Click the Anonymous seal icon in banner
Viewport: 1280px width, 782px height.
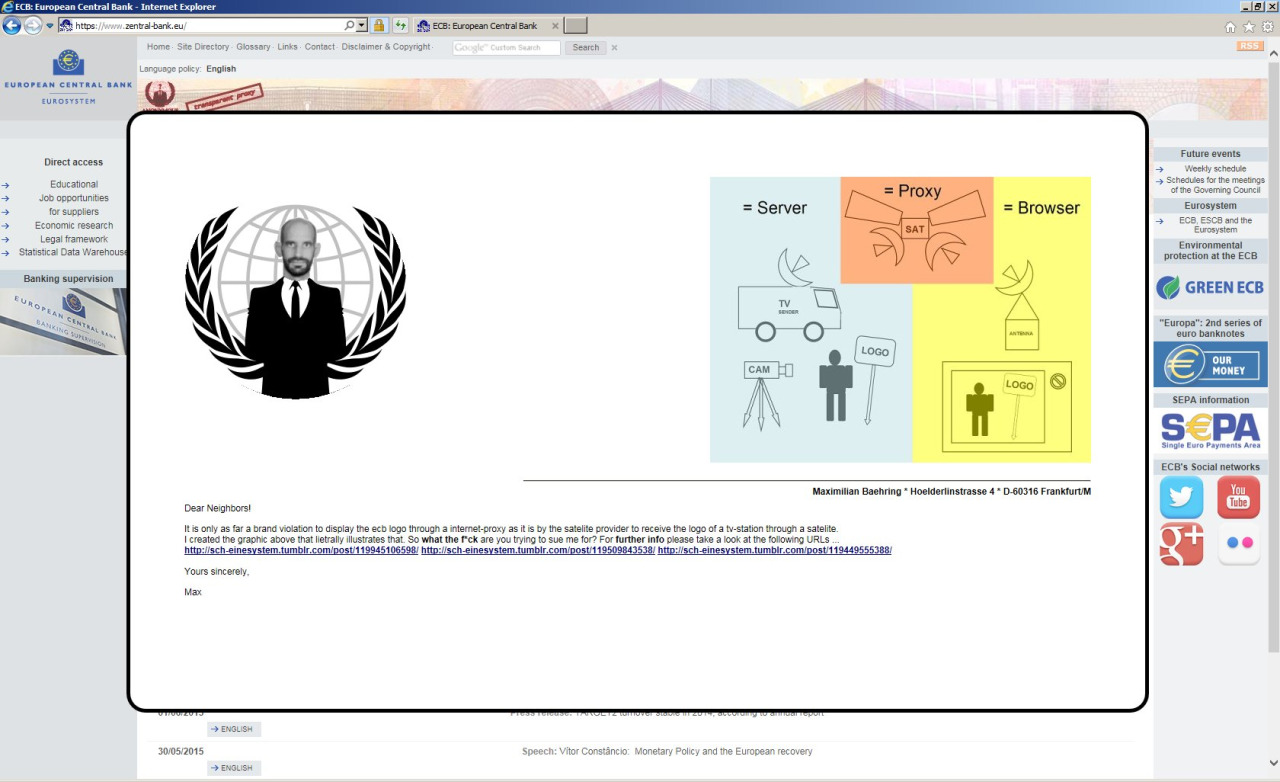pyautogui.click(x=160, y=96)
